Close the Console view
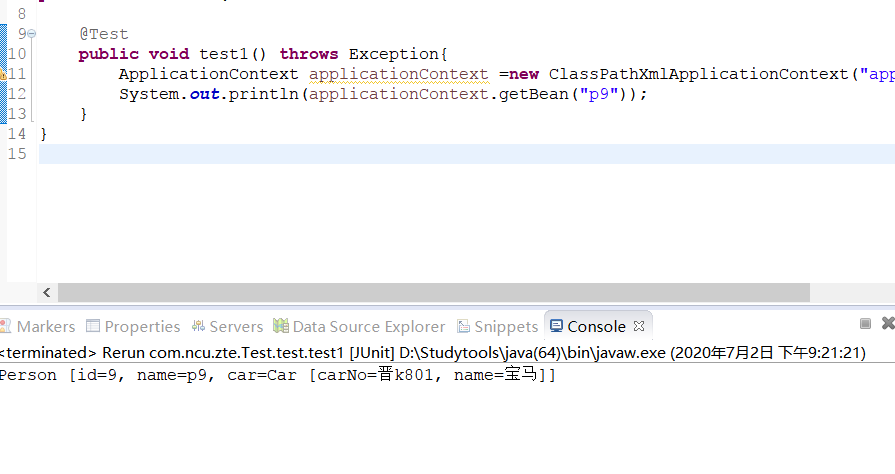 639,326
